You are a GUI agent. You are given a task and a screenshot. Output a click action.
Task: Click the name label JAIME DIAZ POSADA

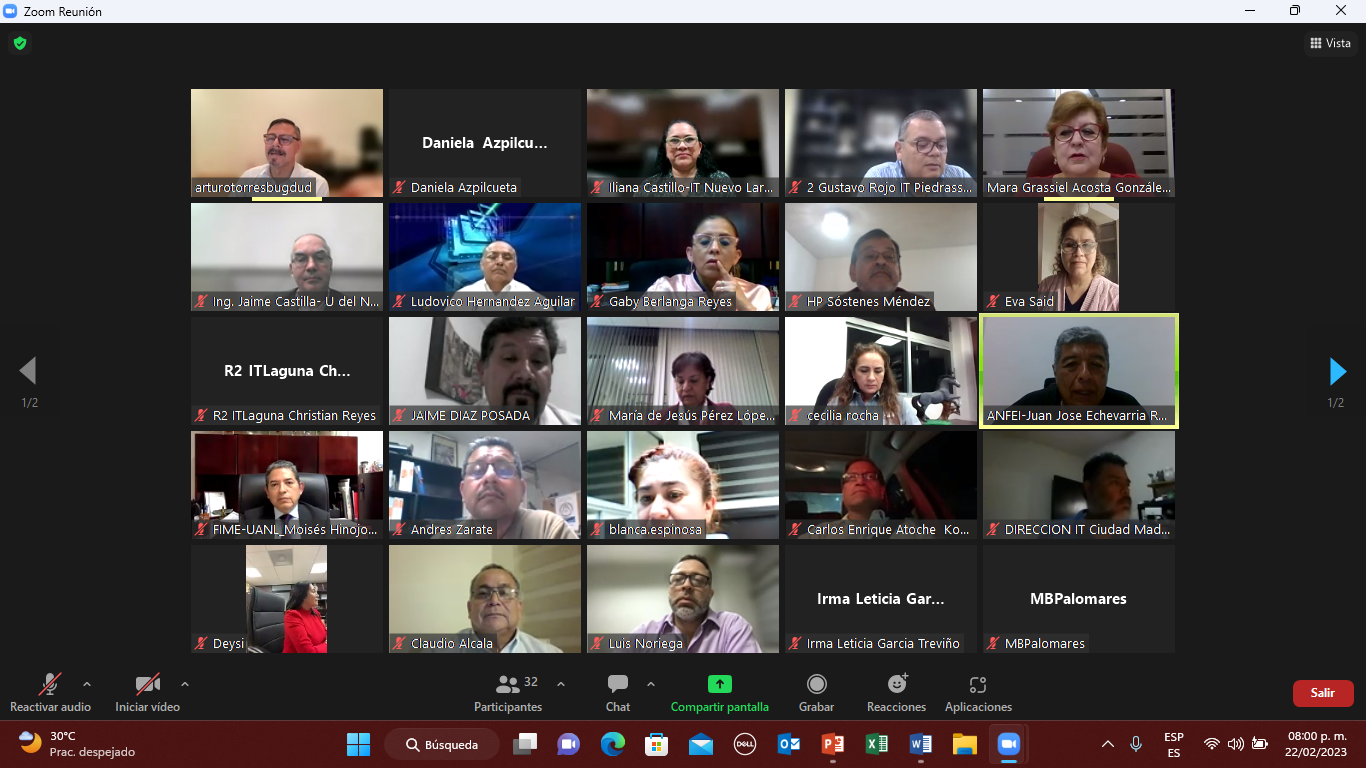pos(470,416)
